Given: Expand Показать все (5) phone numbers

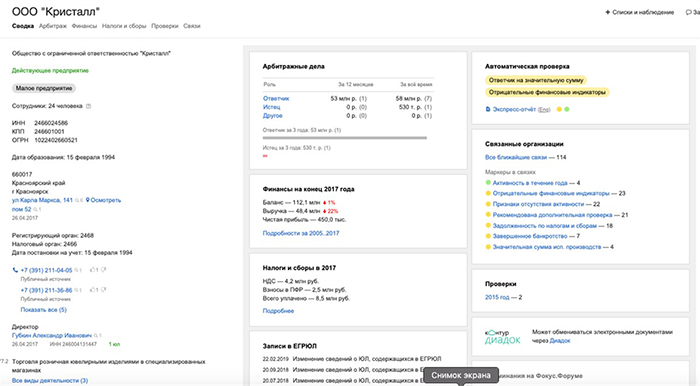Looking at the screenshot, I should (43, 310).
